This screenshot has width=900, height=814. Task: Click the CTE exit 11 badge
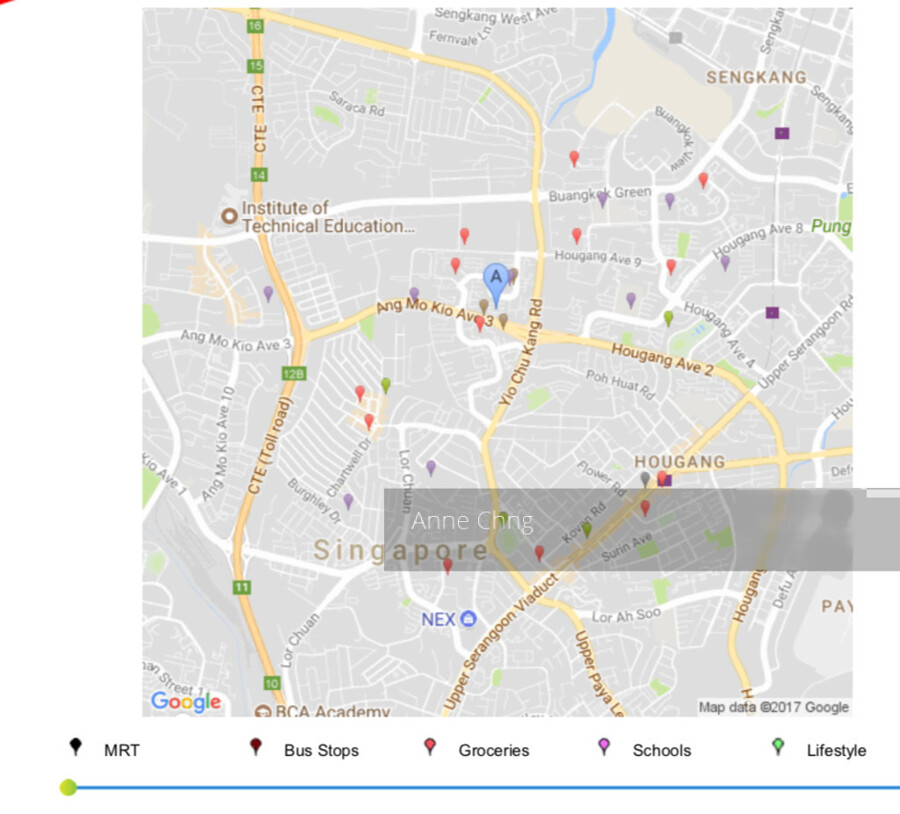pyautogui.click(x=241, y=587)
